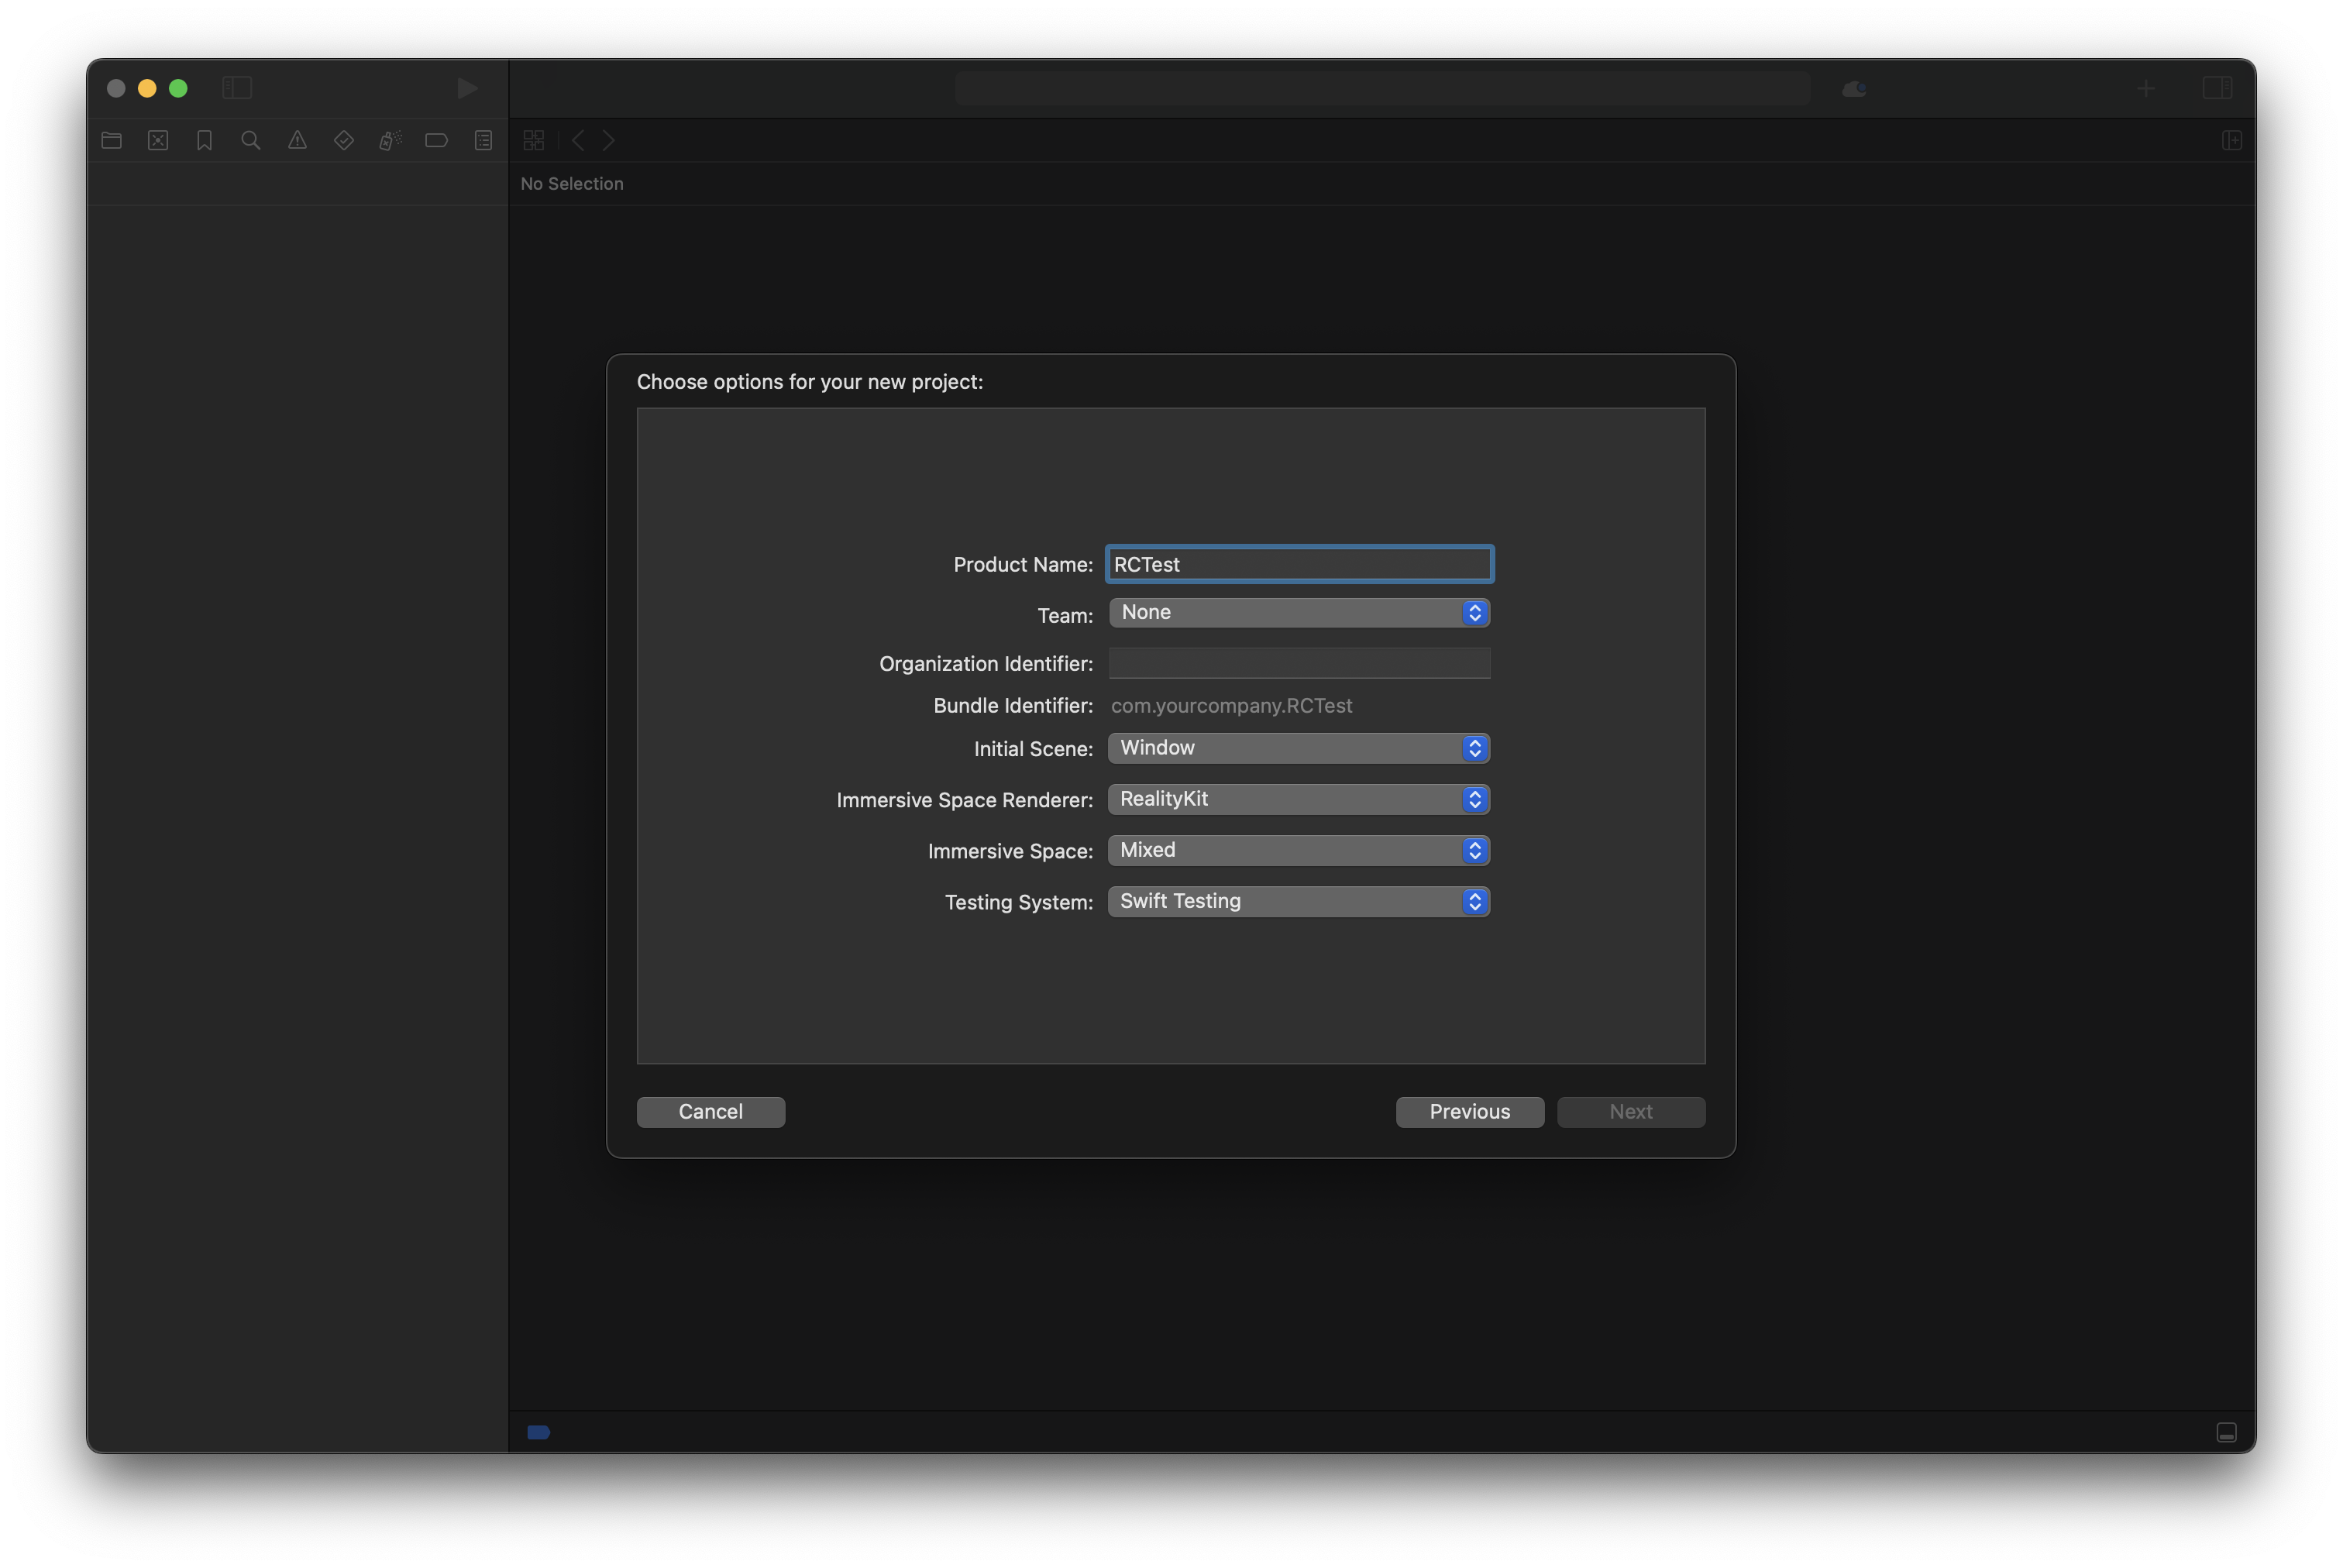Open the Immersive Space Renderer dropdown
2343x1568 pixels.
(x=1298, y=799)
